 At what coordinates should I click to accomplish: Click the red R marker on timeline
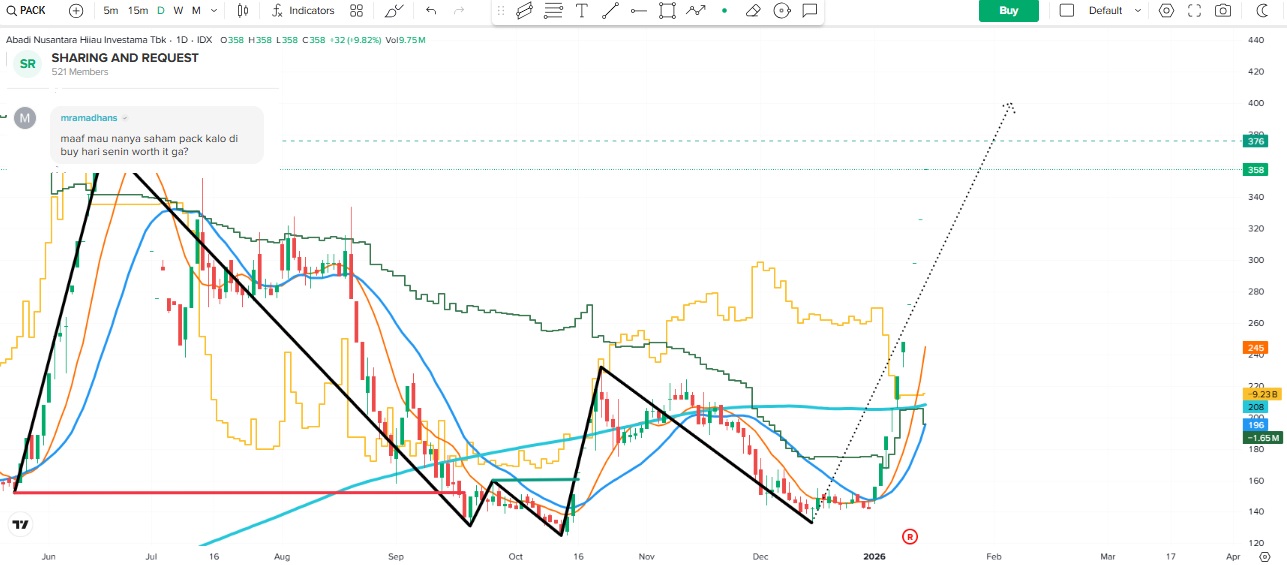pyautogui.click(x=910, y=537)
